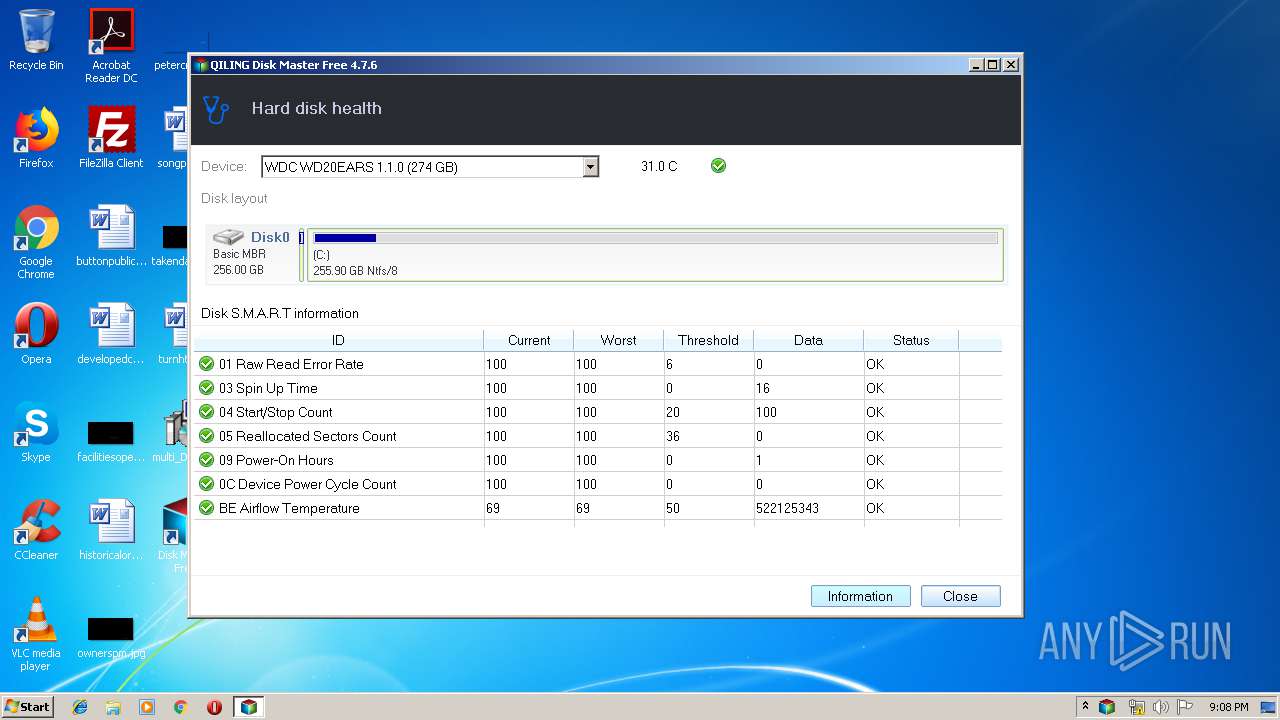The width and height of the screenshot is (1280, 720).
Task: Open Skype desktop shortcut
Action: (36, 432)
